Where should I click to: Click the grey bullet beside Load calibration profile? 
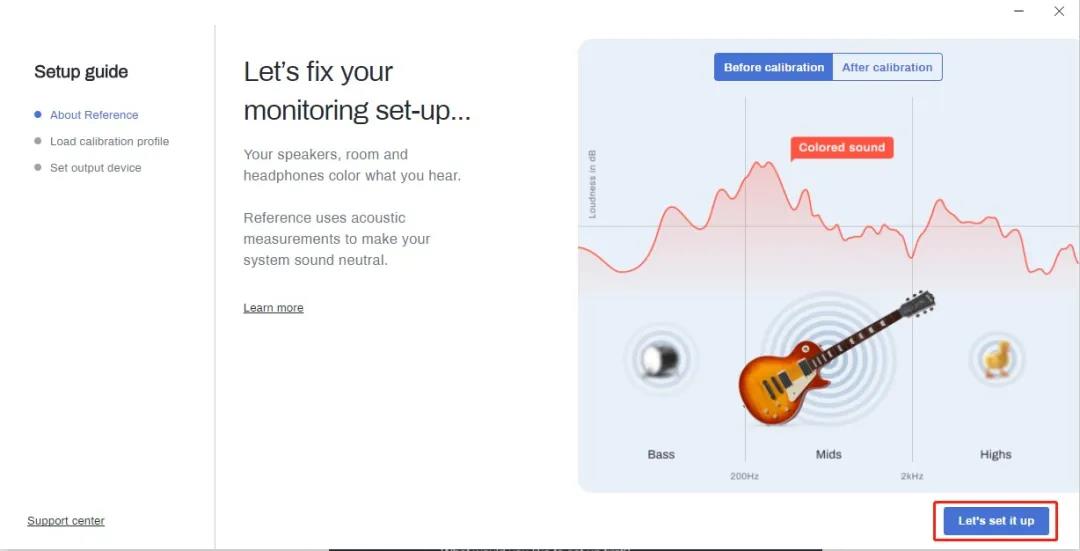[x=38, y=141]
